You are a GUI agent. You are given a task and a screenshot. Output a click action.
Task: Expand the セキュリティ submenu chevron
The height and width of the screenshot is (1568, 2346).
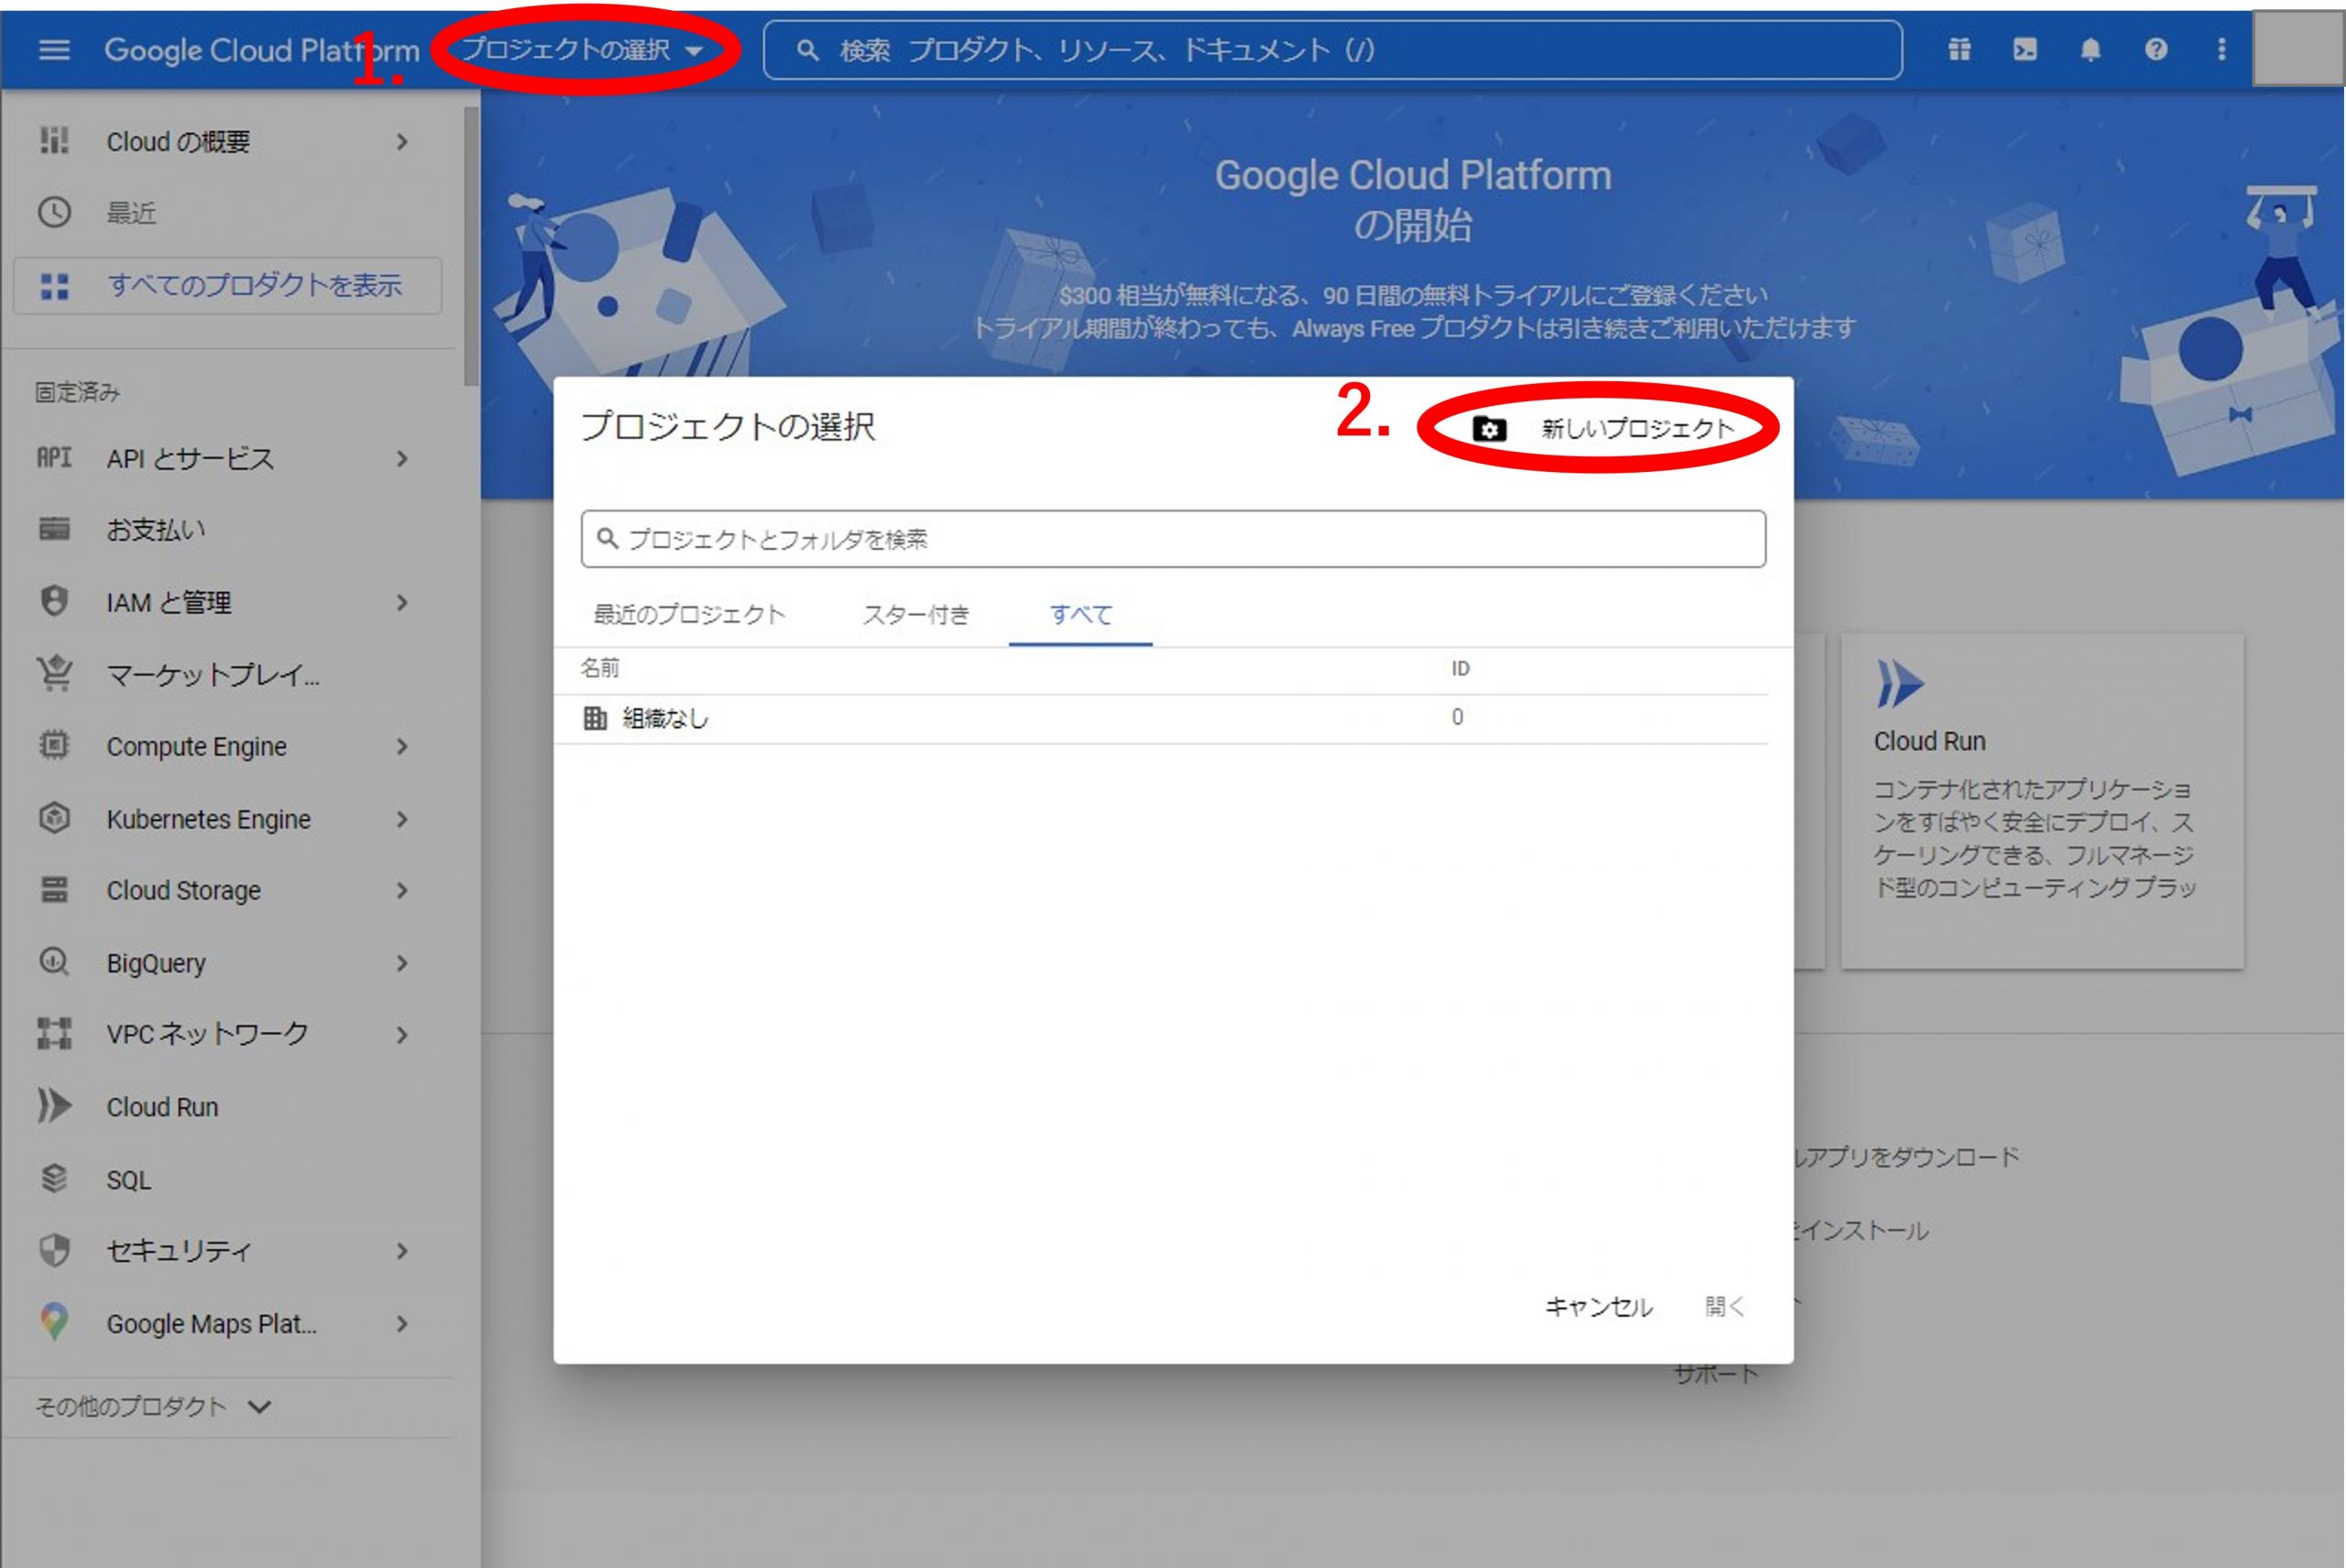pos(402,1252)
